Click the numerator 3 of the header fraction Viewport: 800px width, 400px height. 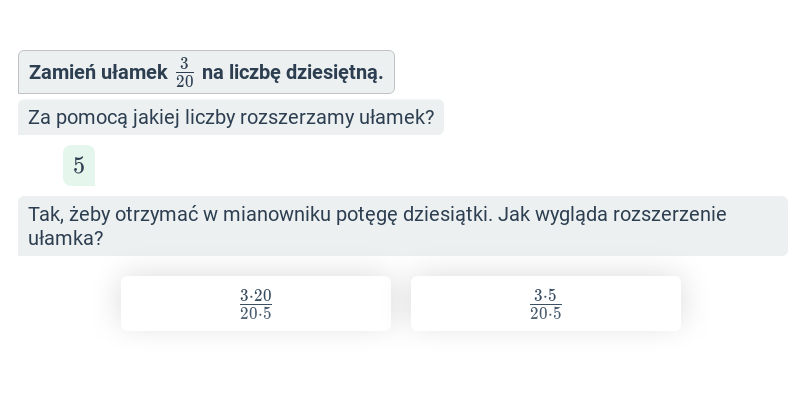click(185, 63)
